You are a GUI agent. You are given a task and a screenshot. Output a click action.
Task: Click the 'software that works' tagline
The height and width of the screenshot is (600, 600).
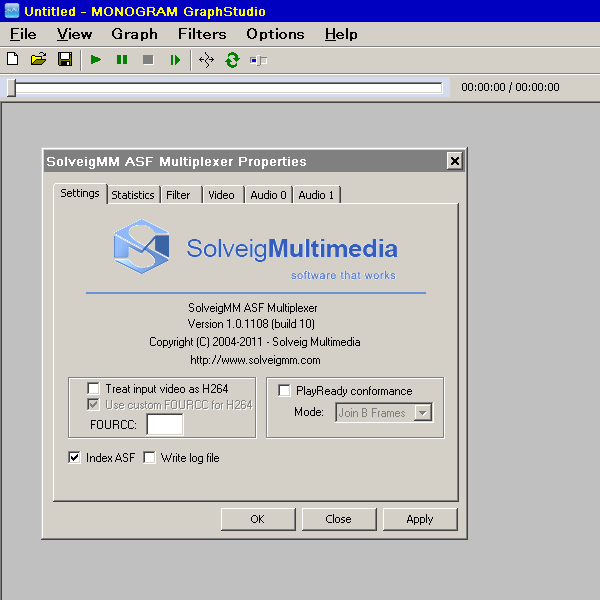pyautogui.click(x=343, y=275)
